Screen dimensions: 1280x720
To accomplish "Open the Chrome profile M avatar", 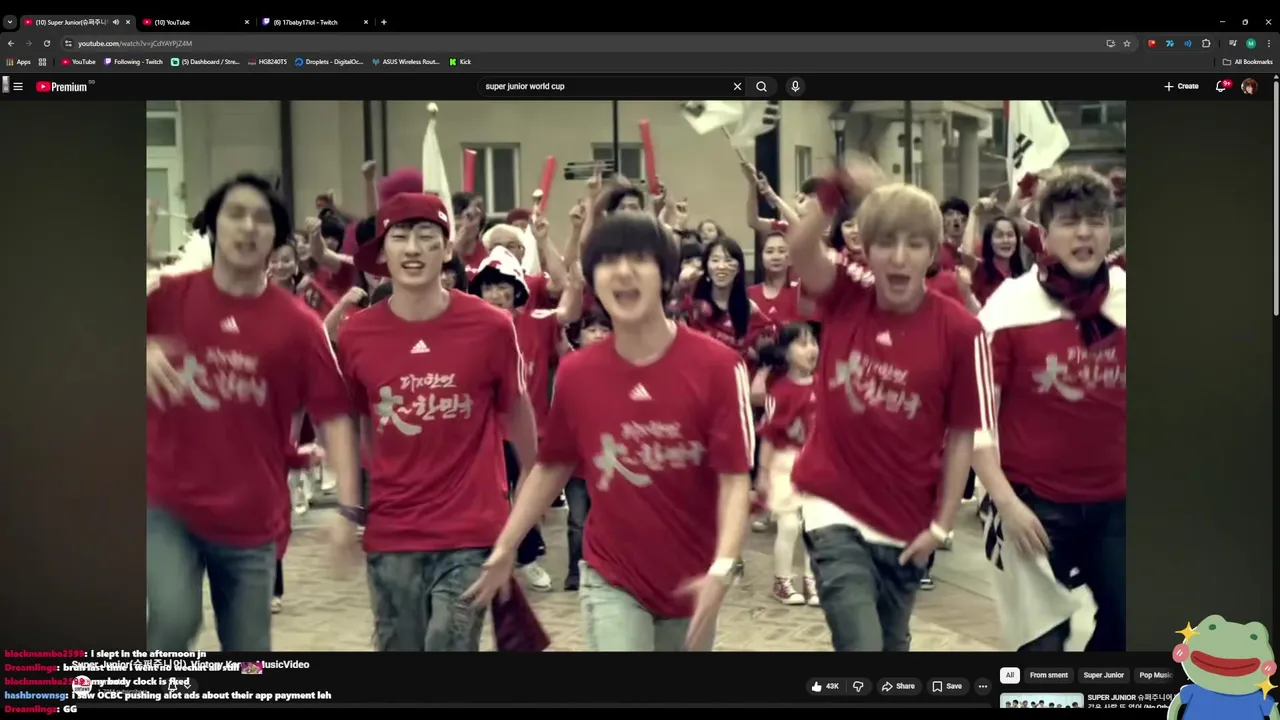I will tap(1251, 43).
